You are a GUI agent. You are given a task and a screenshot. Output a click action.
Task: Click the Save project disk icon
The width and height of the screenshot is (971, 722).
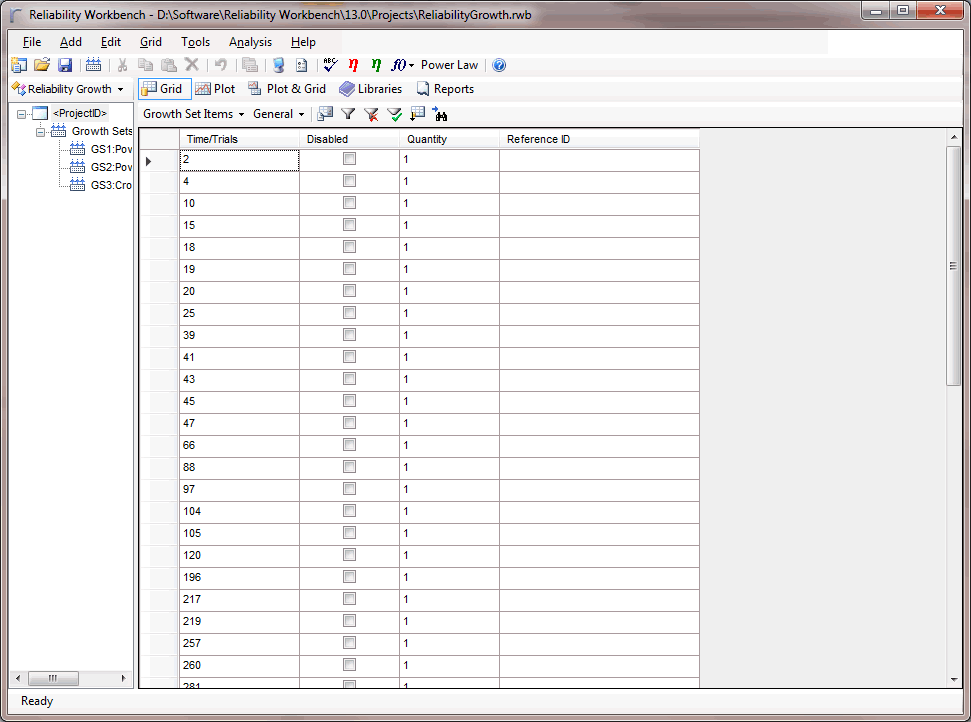65,65
